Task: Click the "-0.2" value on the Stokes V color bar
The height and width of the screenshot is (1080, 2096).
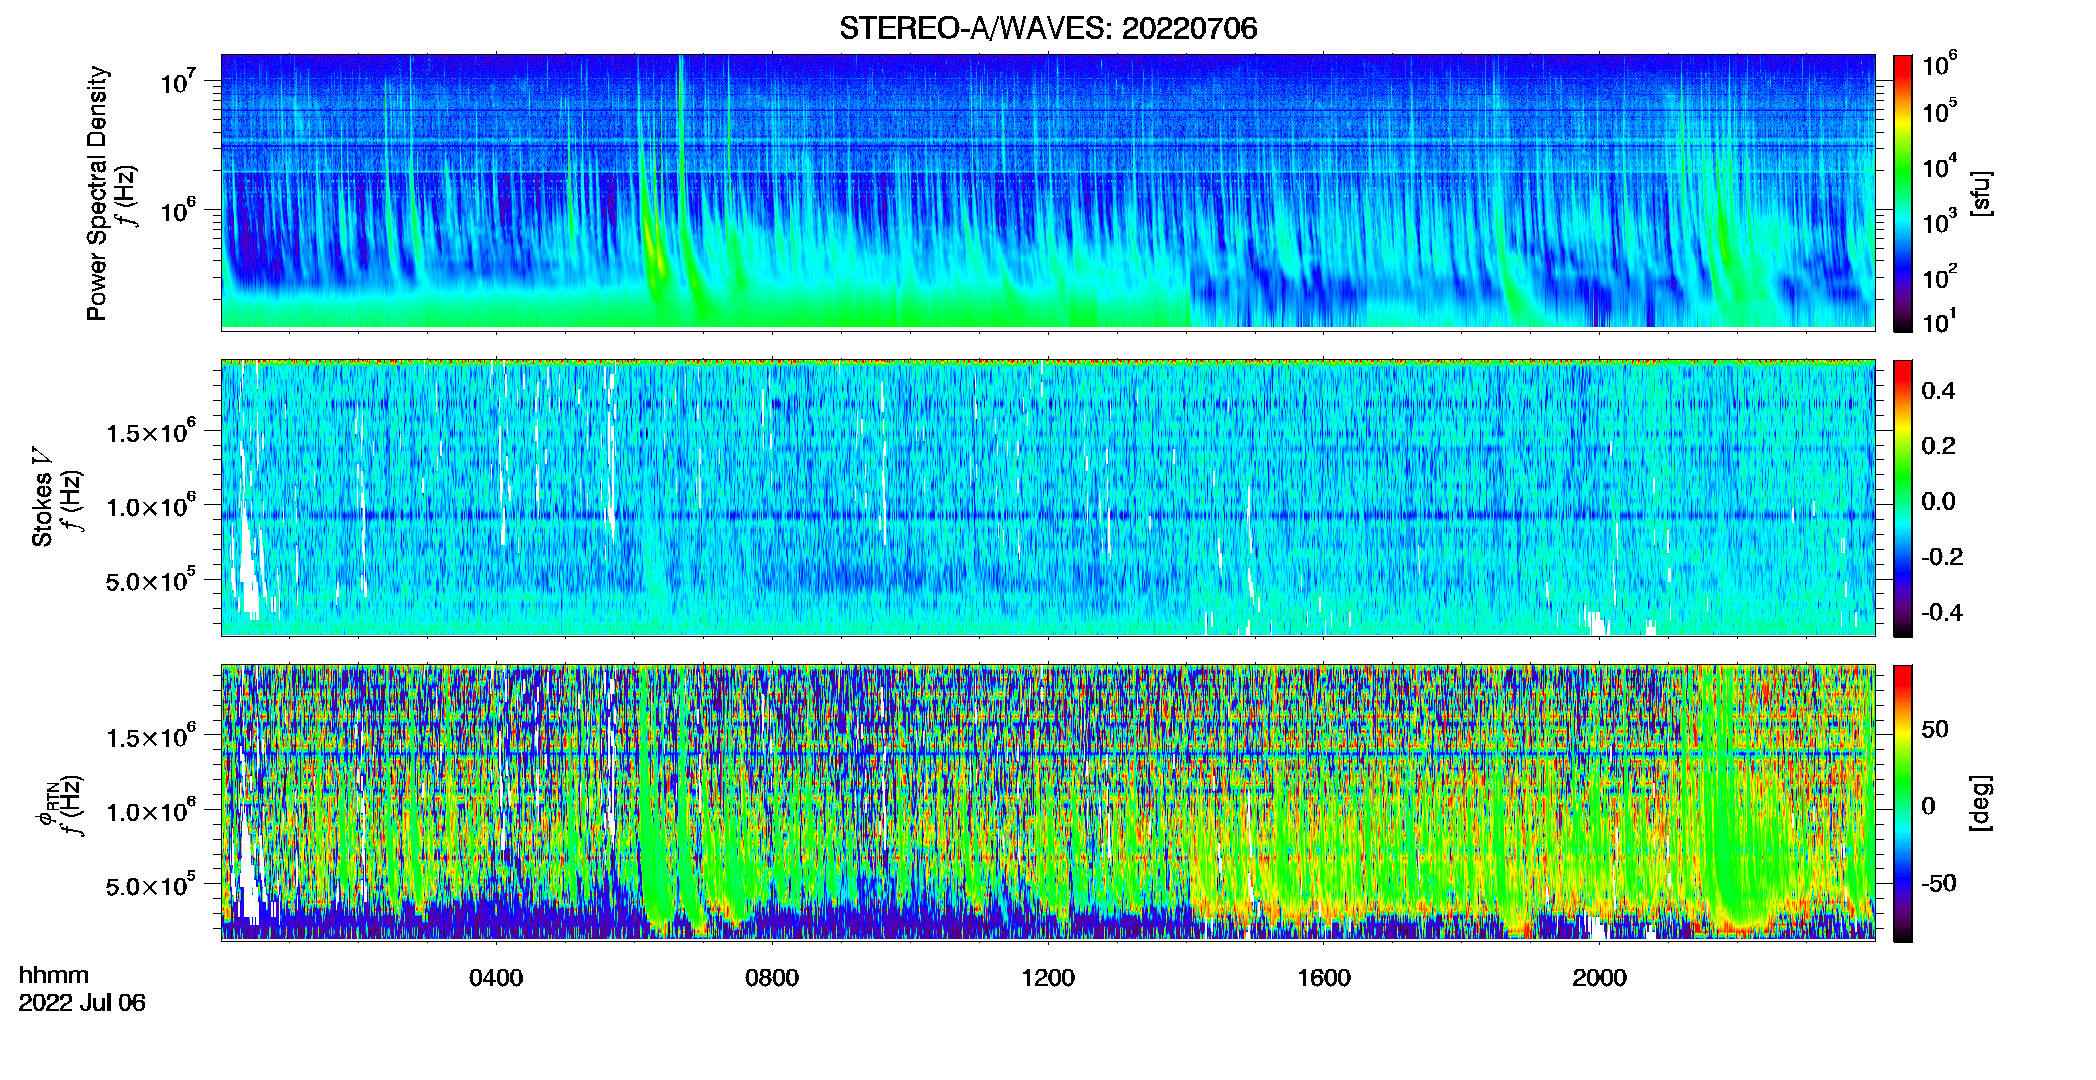Action: point(1942,557)
